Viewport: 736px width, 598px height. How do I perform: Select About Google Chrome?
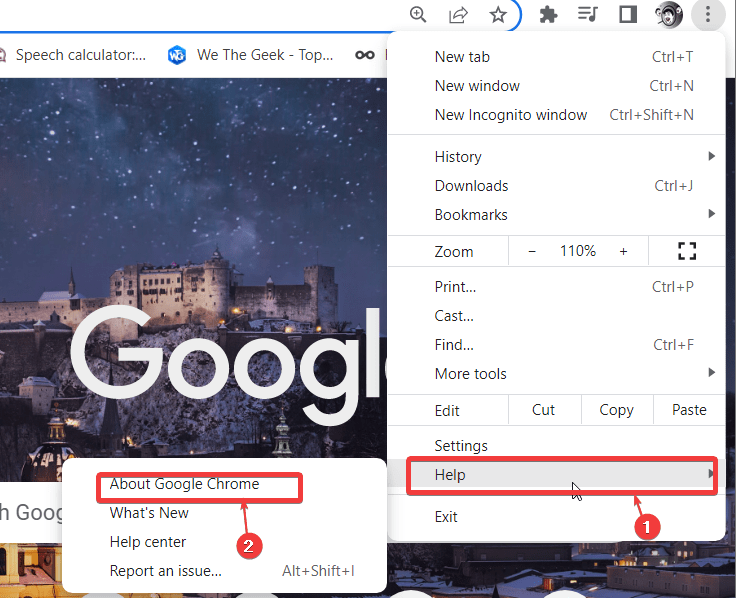224,484
